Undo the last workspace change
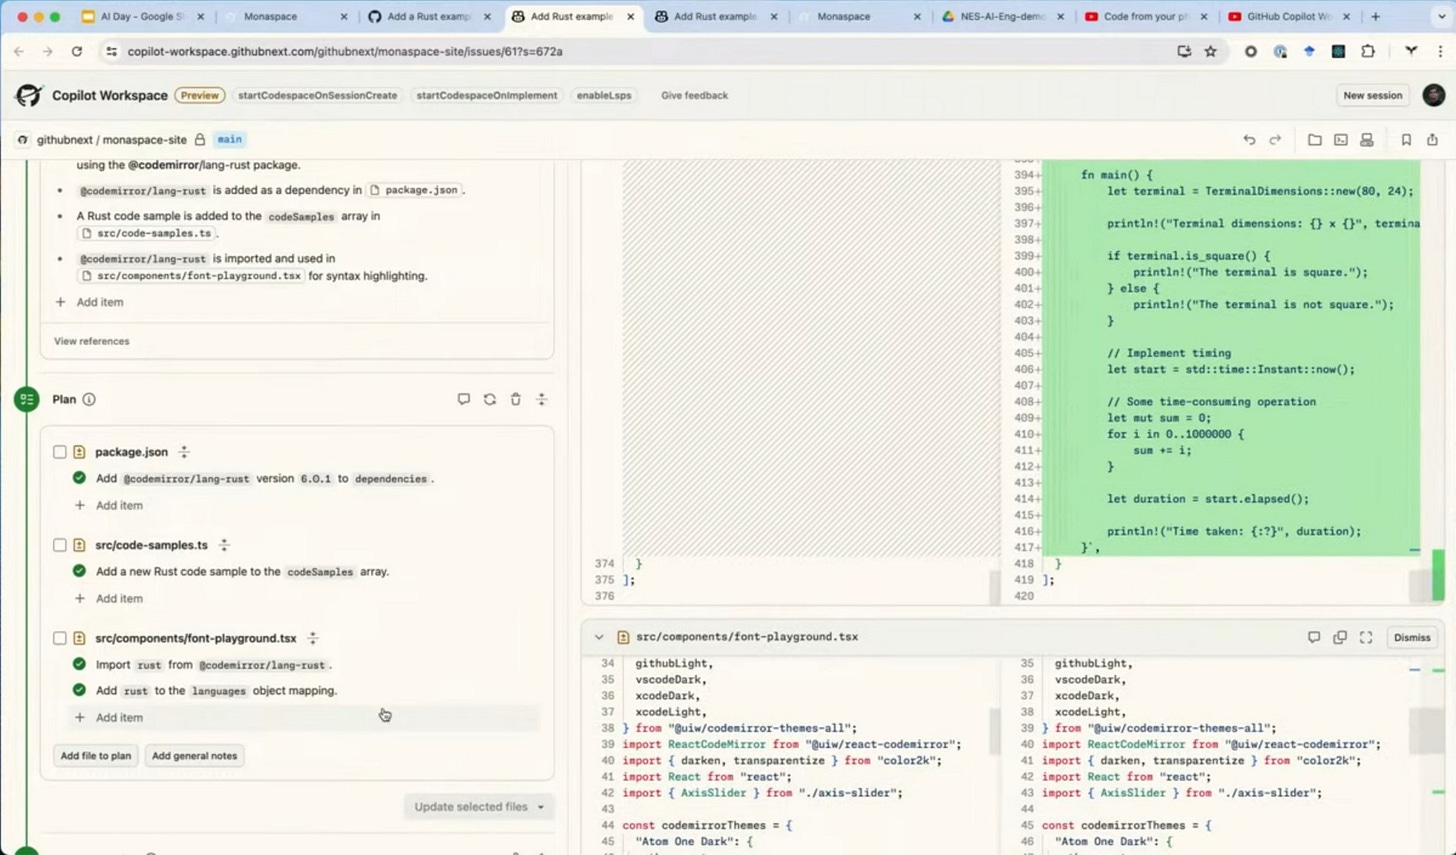Viewport: 1456px width, 855px height. click(1249, 140)
